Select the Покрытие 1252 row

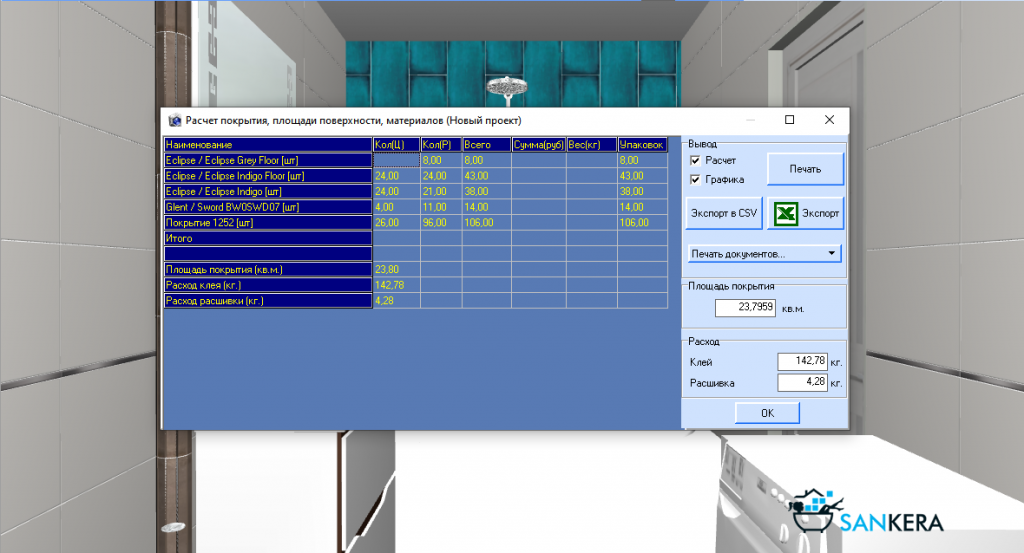click(266, 223)
